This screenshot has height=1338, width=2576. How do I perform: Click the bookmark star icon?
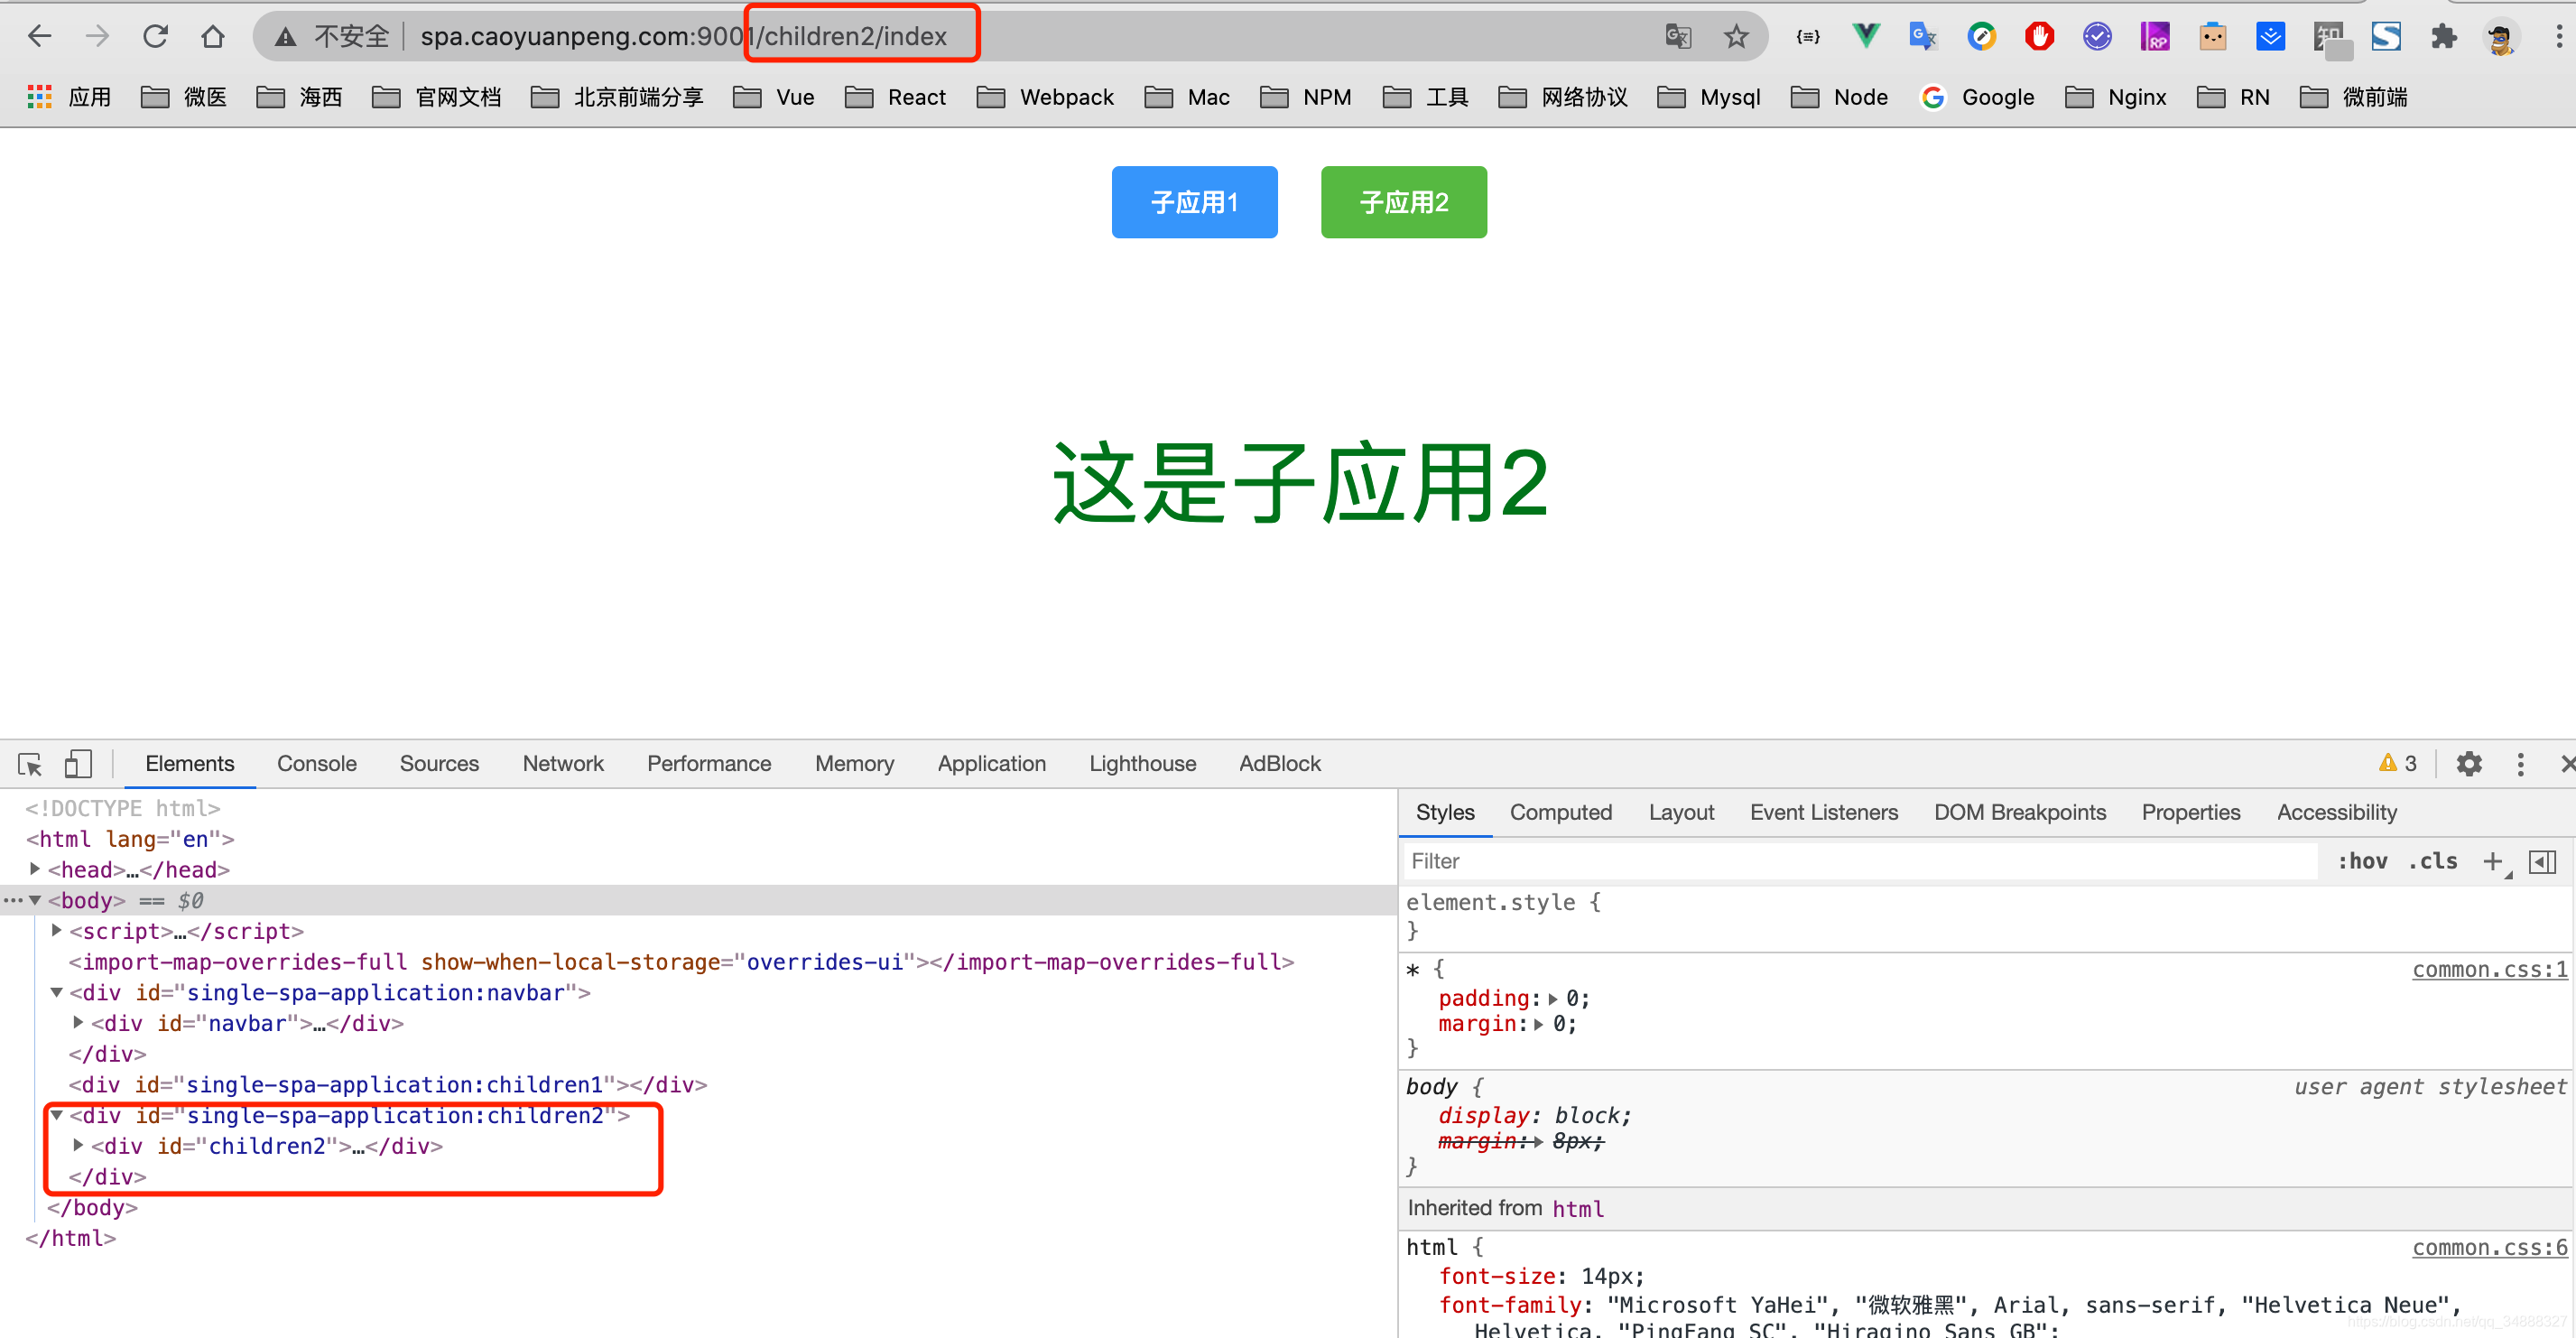[x=1736, y=37]
